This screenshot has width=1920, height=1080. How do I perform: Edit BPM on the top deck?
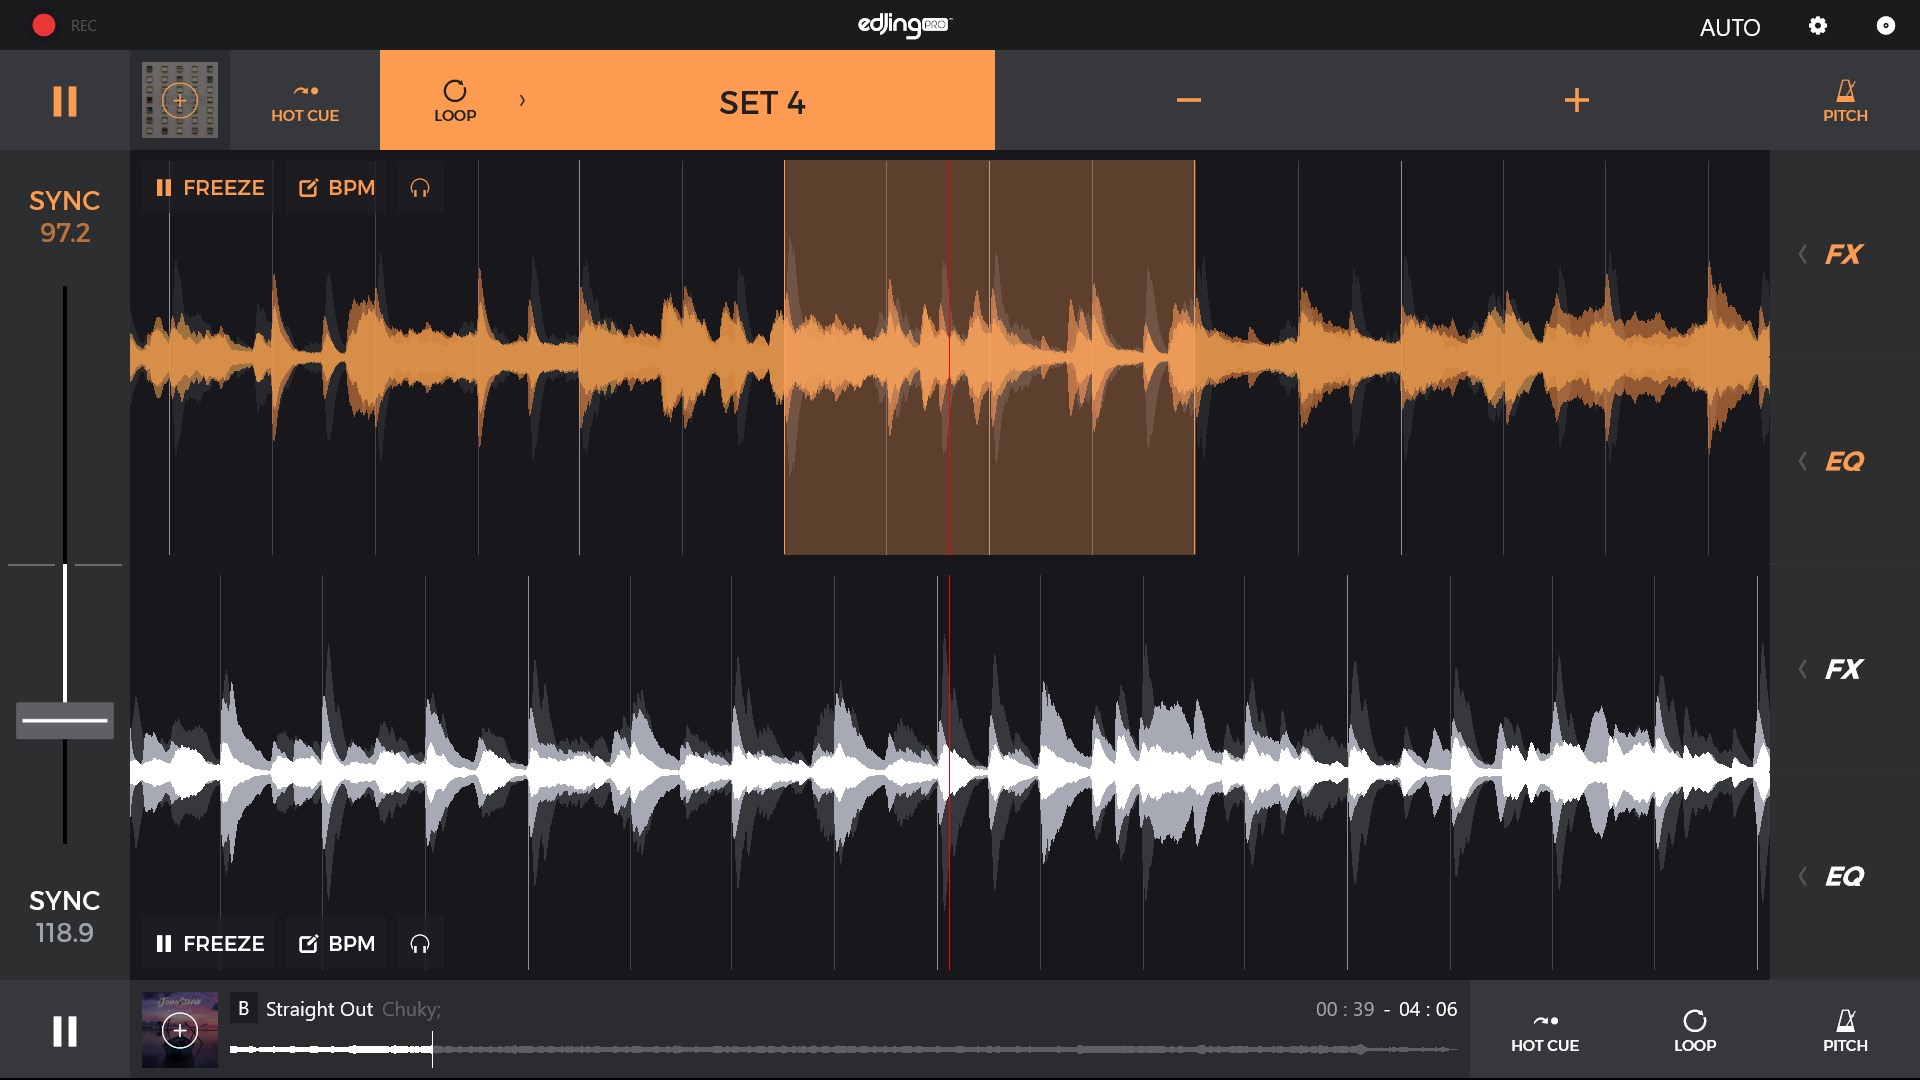click(x=335, y=187)
